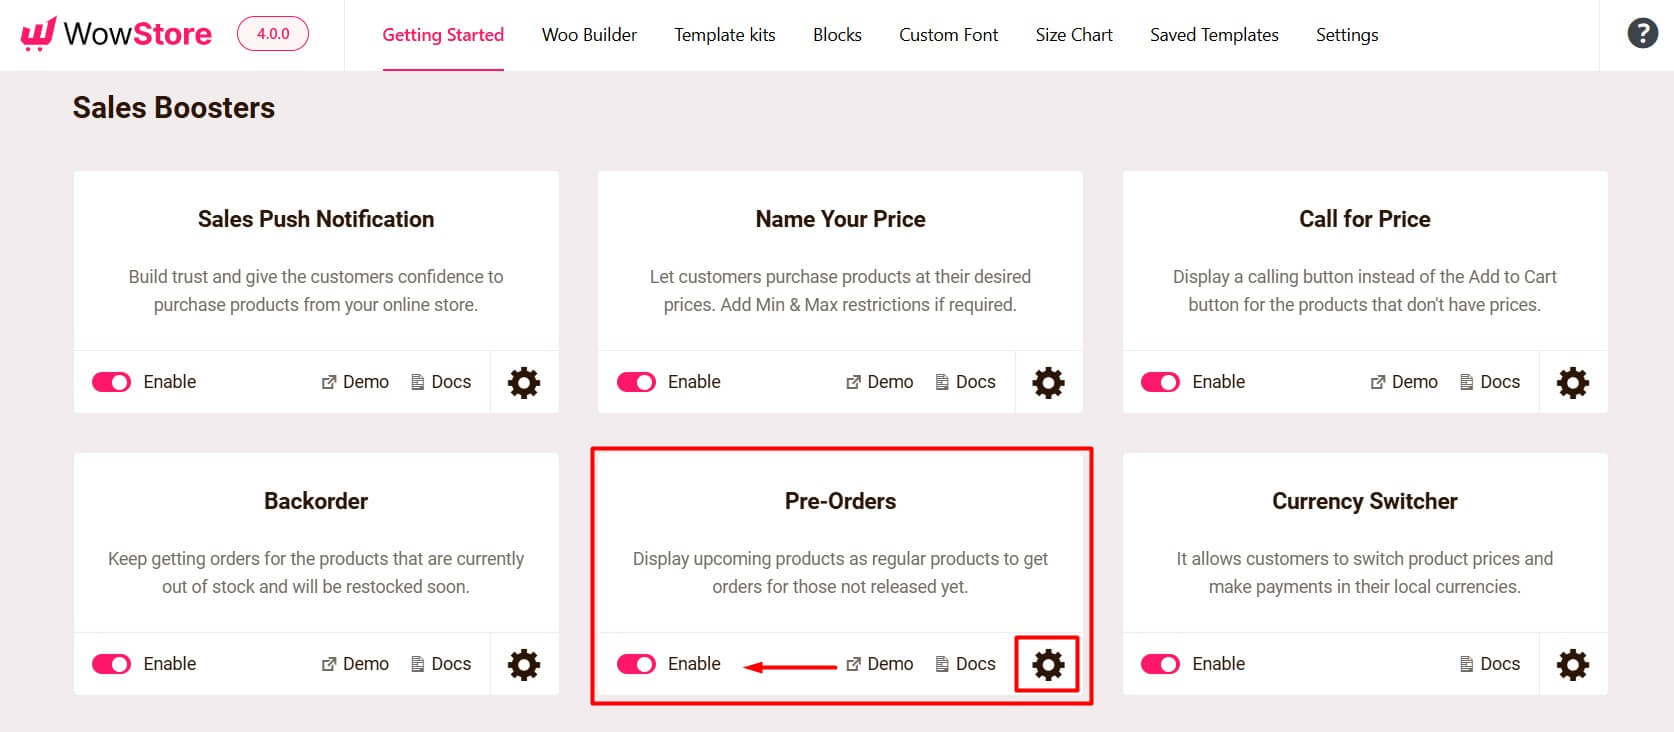Open the Name Your Price settings gear
This screenshot has width=1674, height=732.
point(1047,382)
